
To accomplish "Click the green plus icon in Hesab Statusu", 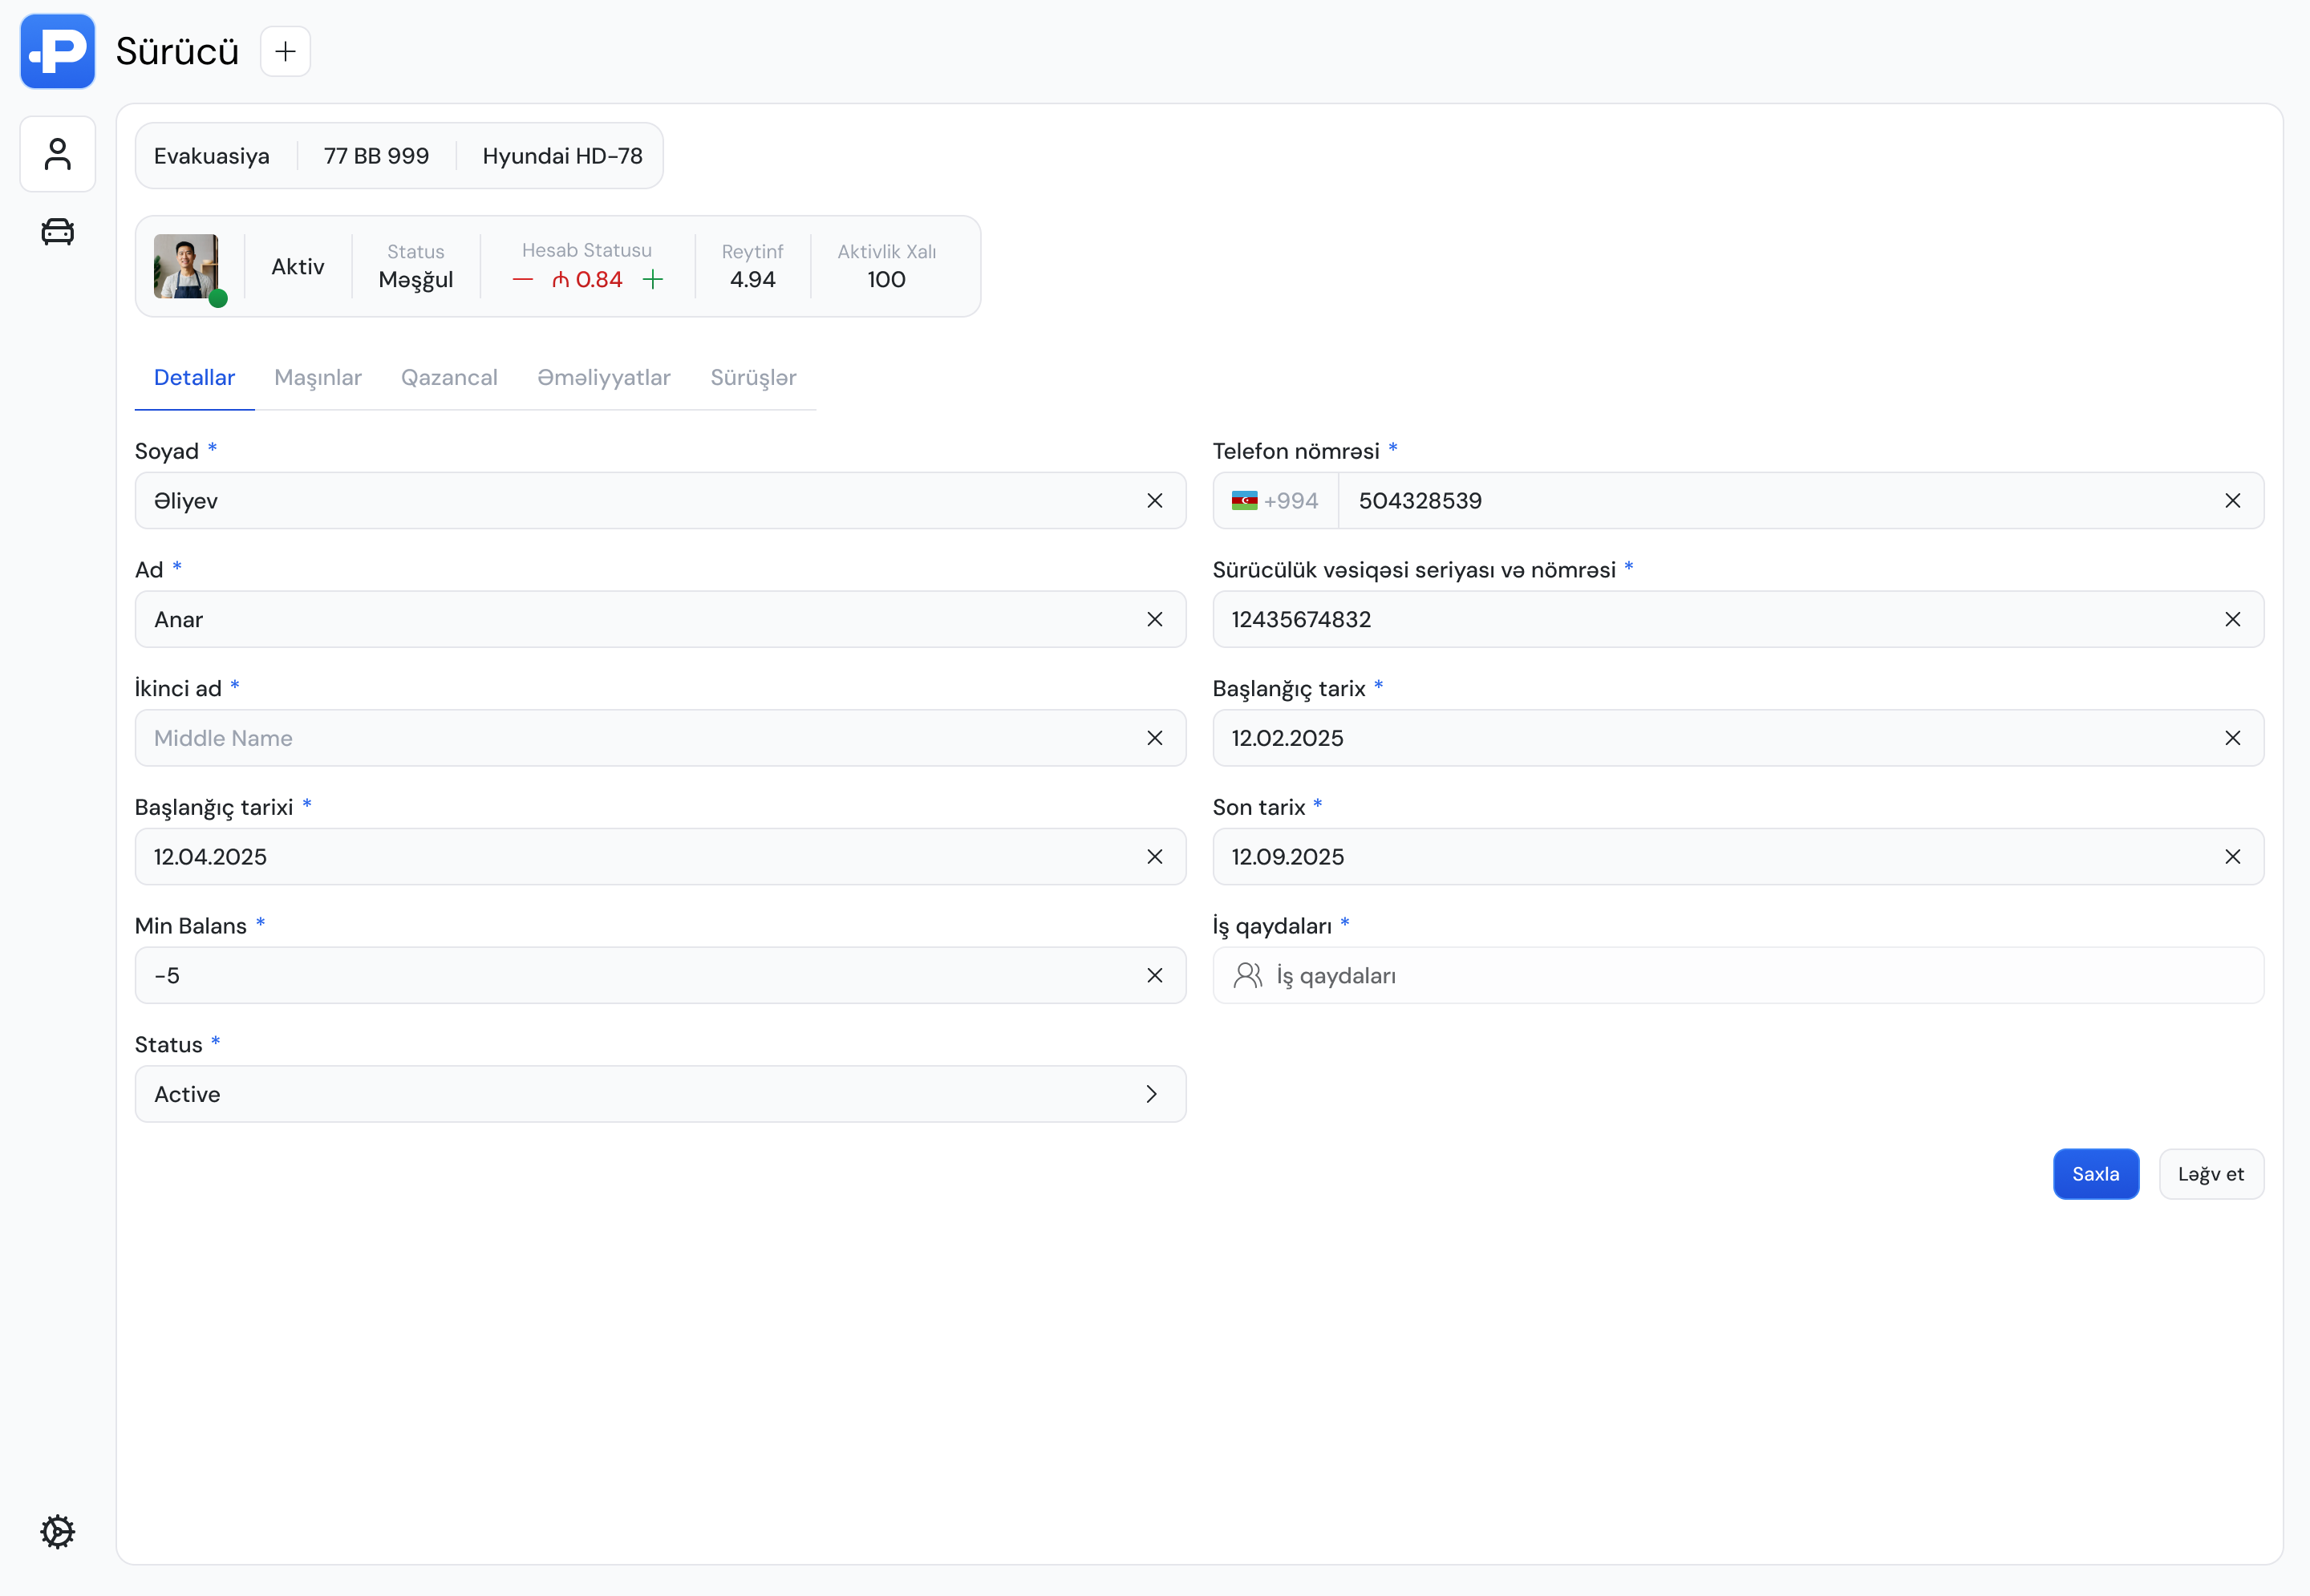I will click(x=653, y=280).
